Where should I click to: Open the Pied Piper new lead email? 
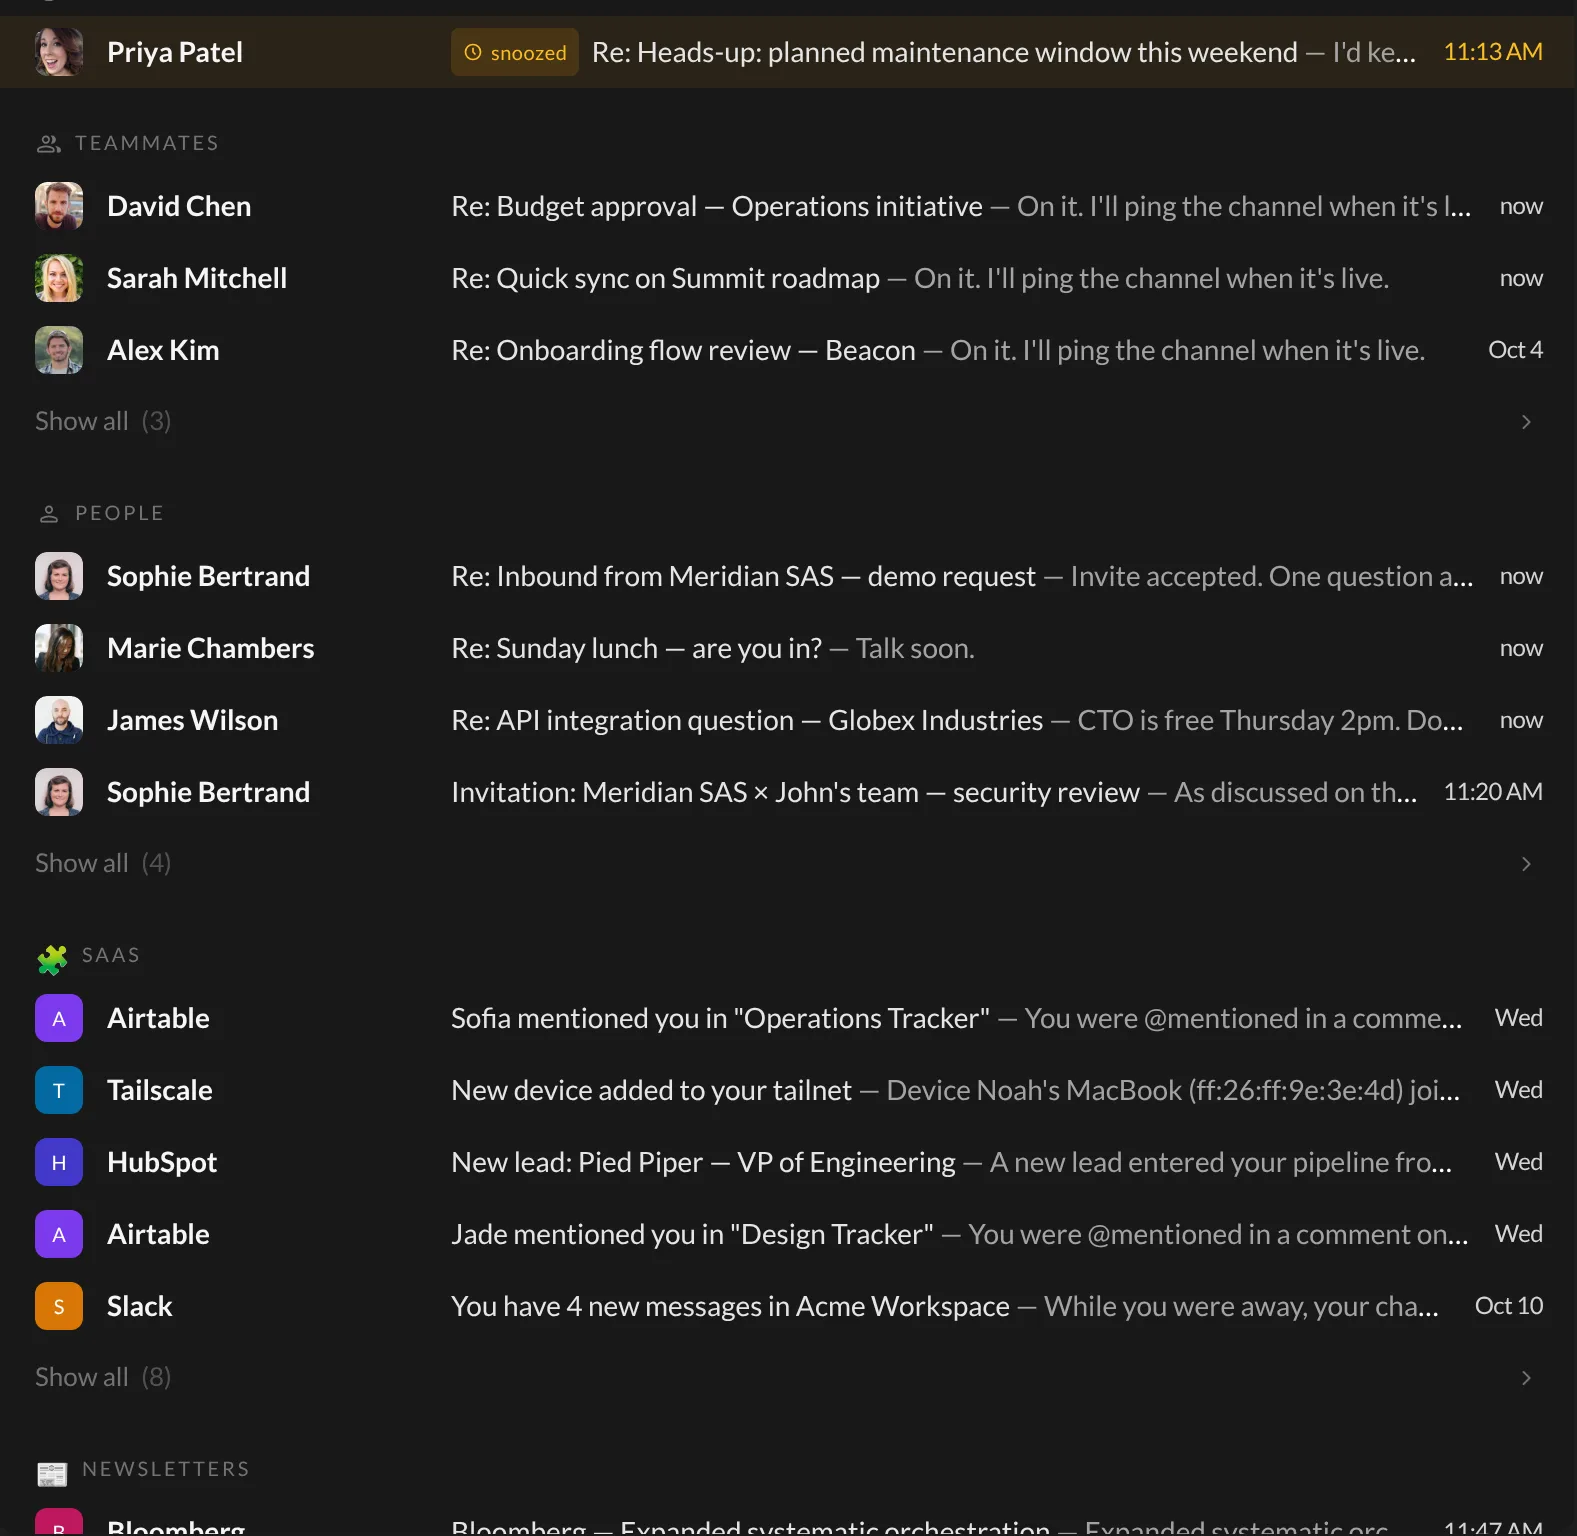click(788, 1162)
